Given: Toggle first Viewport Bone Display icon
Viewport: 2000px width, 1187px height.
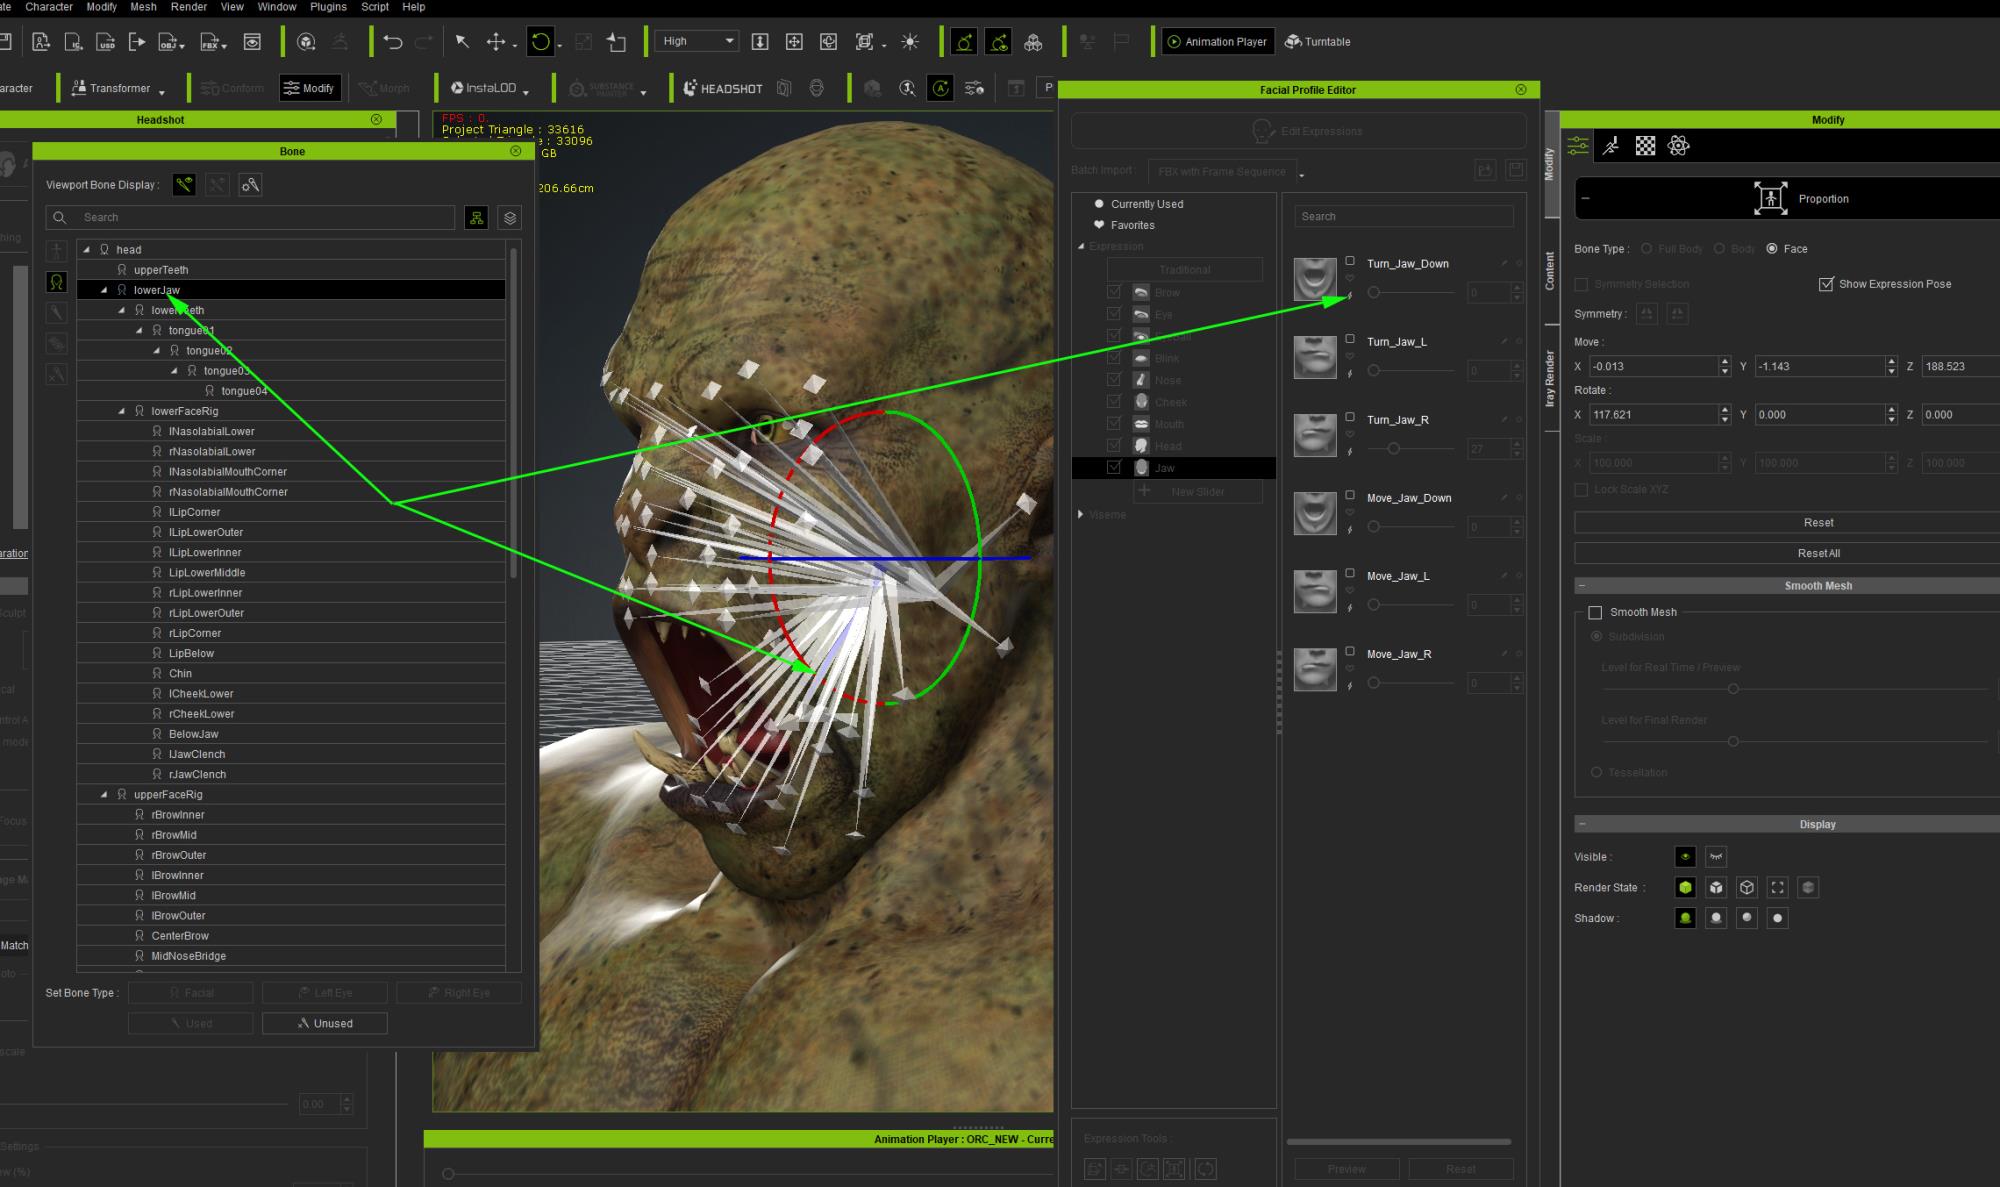Looking at the screenshot, I should click(x=184, y=185).
